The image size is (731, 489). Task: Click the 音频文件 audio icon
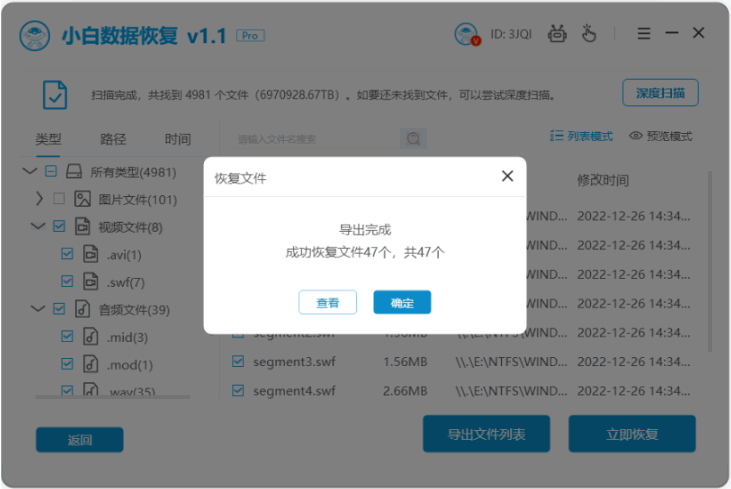(x=83, y=309)
